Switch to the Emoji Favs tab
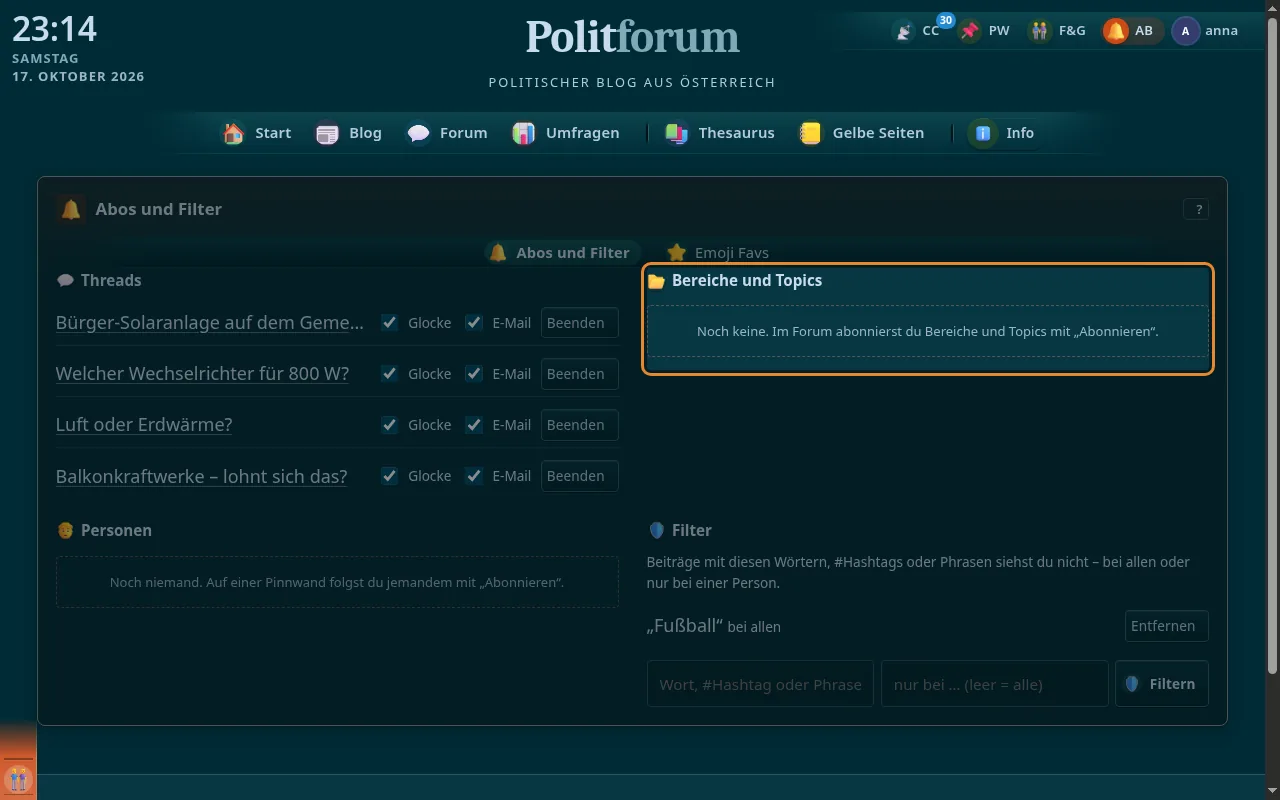 point(720,253)
